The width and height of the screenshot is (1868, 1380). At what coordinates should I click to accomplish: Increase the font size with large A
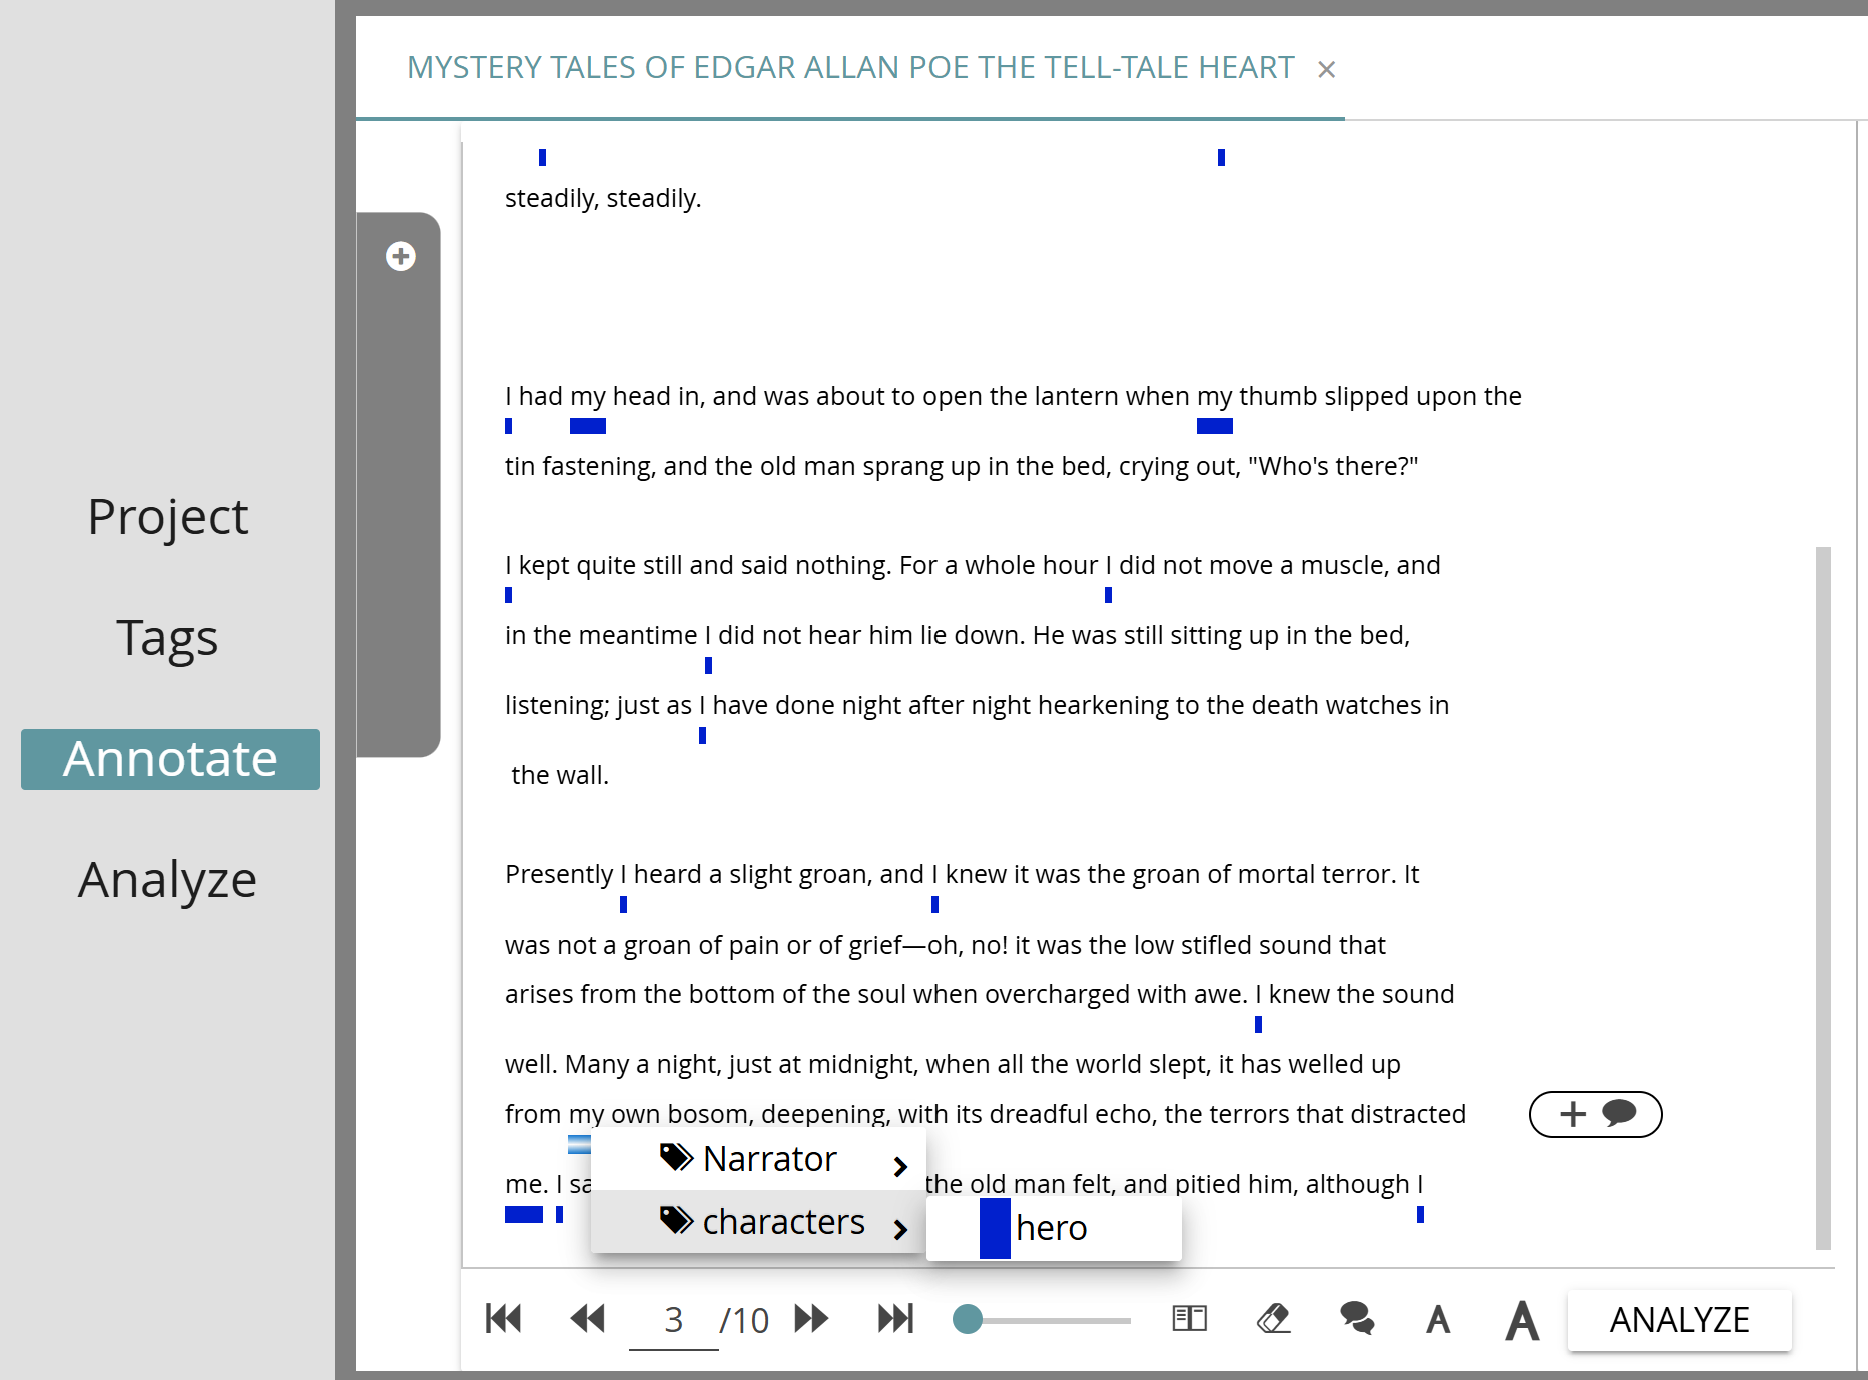[x=1521, y=1319]
